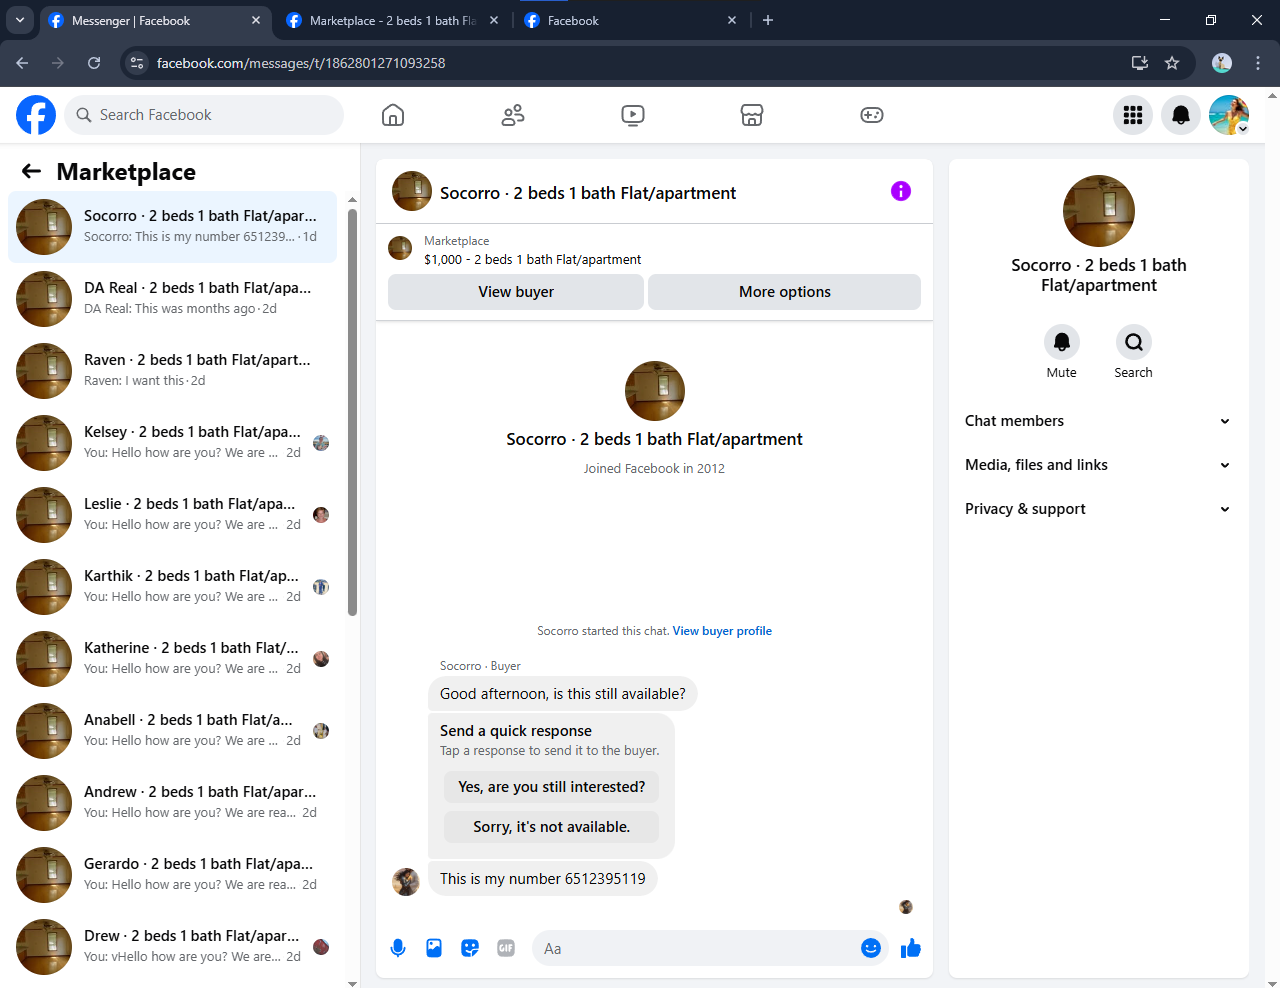The width and height of the screenshot is (1280, 988).
Task: Open Facebook Home icon in top navigation
Action: tap(393, 115)
